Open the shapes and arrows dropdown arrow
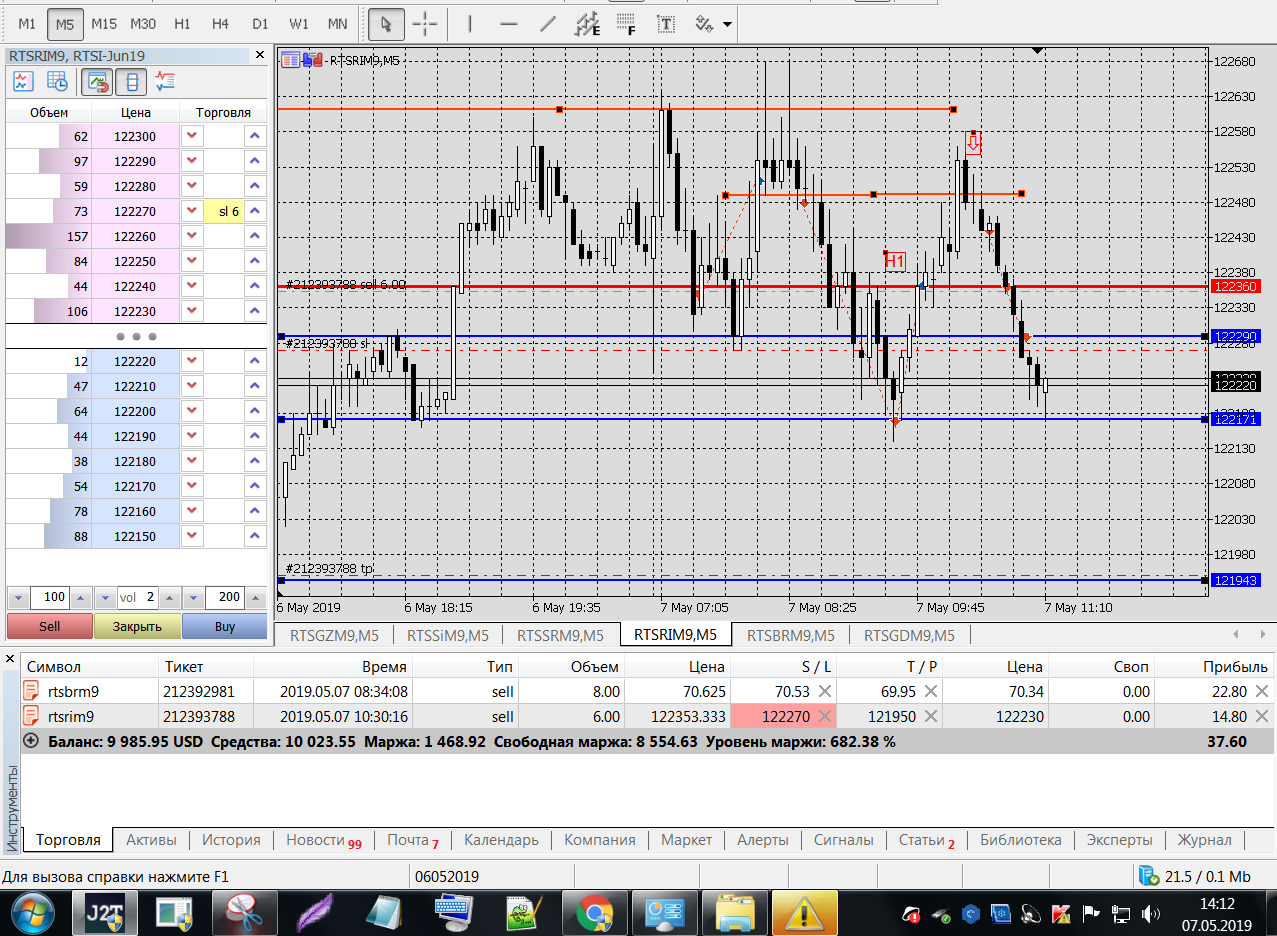The width and height of the screenshot is (1277, 936). pyautogui.click(x=727, y=23)
